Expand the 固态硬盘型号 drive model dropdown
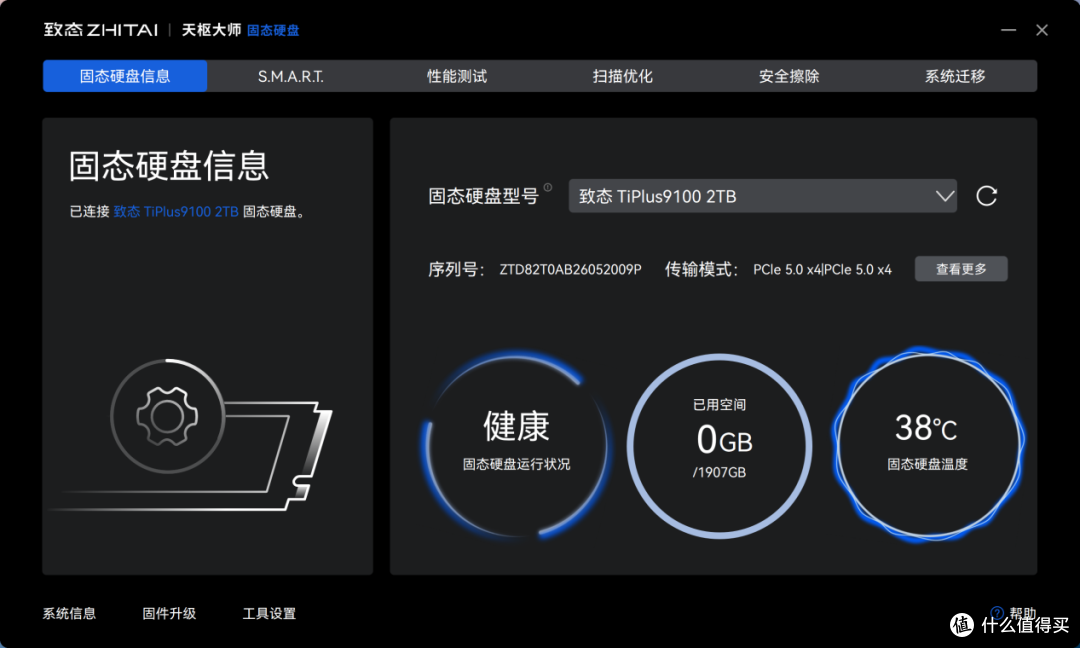 coord(762,196)
